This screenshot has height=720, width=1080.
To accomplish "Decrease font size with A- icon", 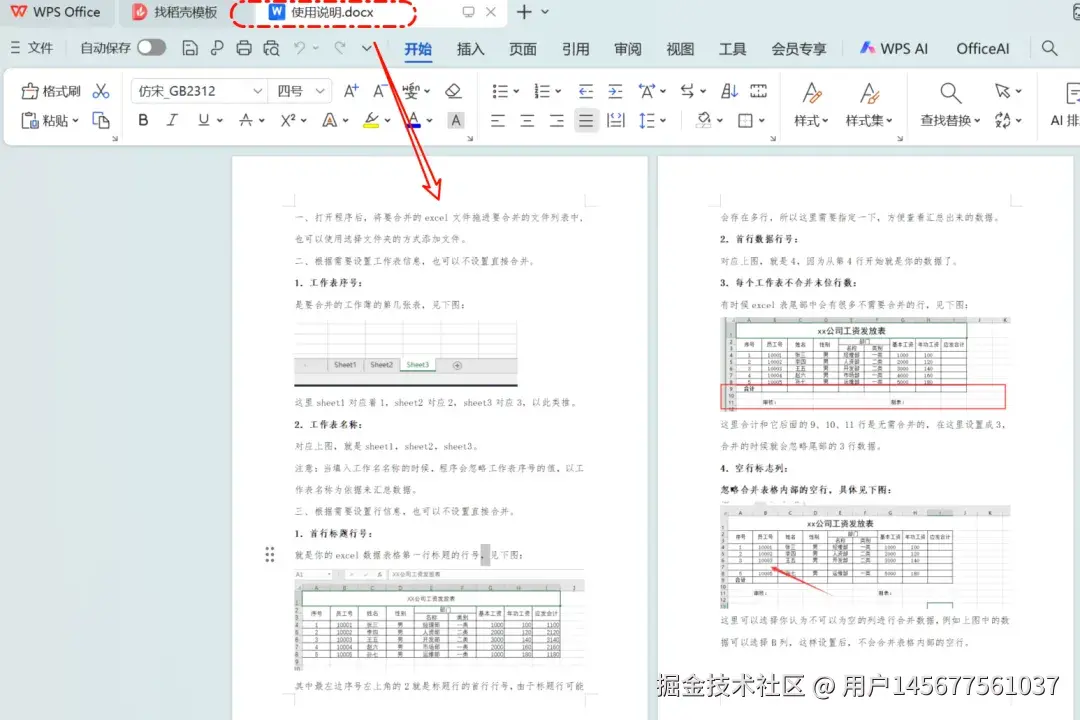I will (380, 91).
